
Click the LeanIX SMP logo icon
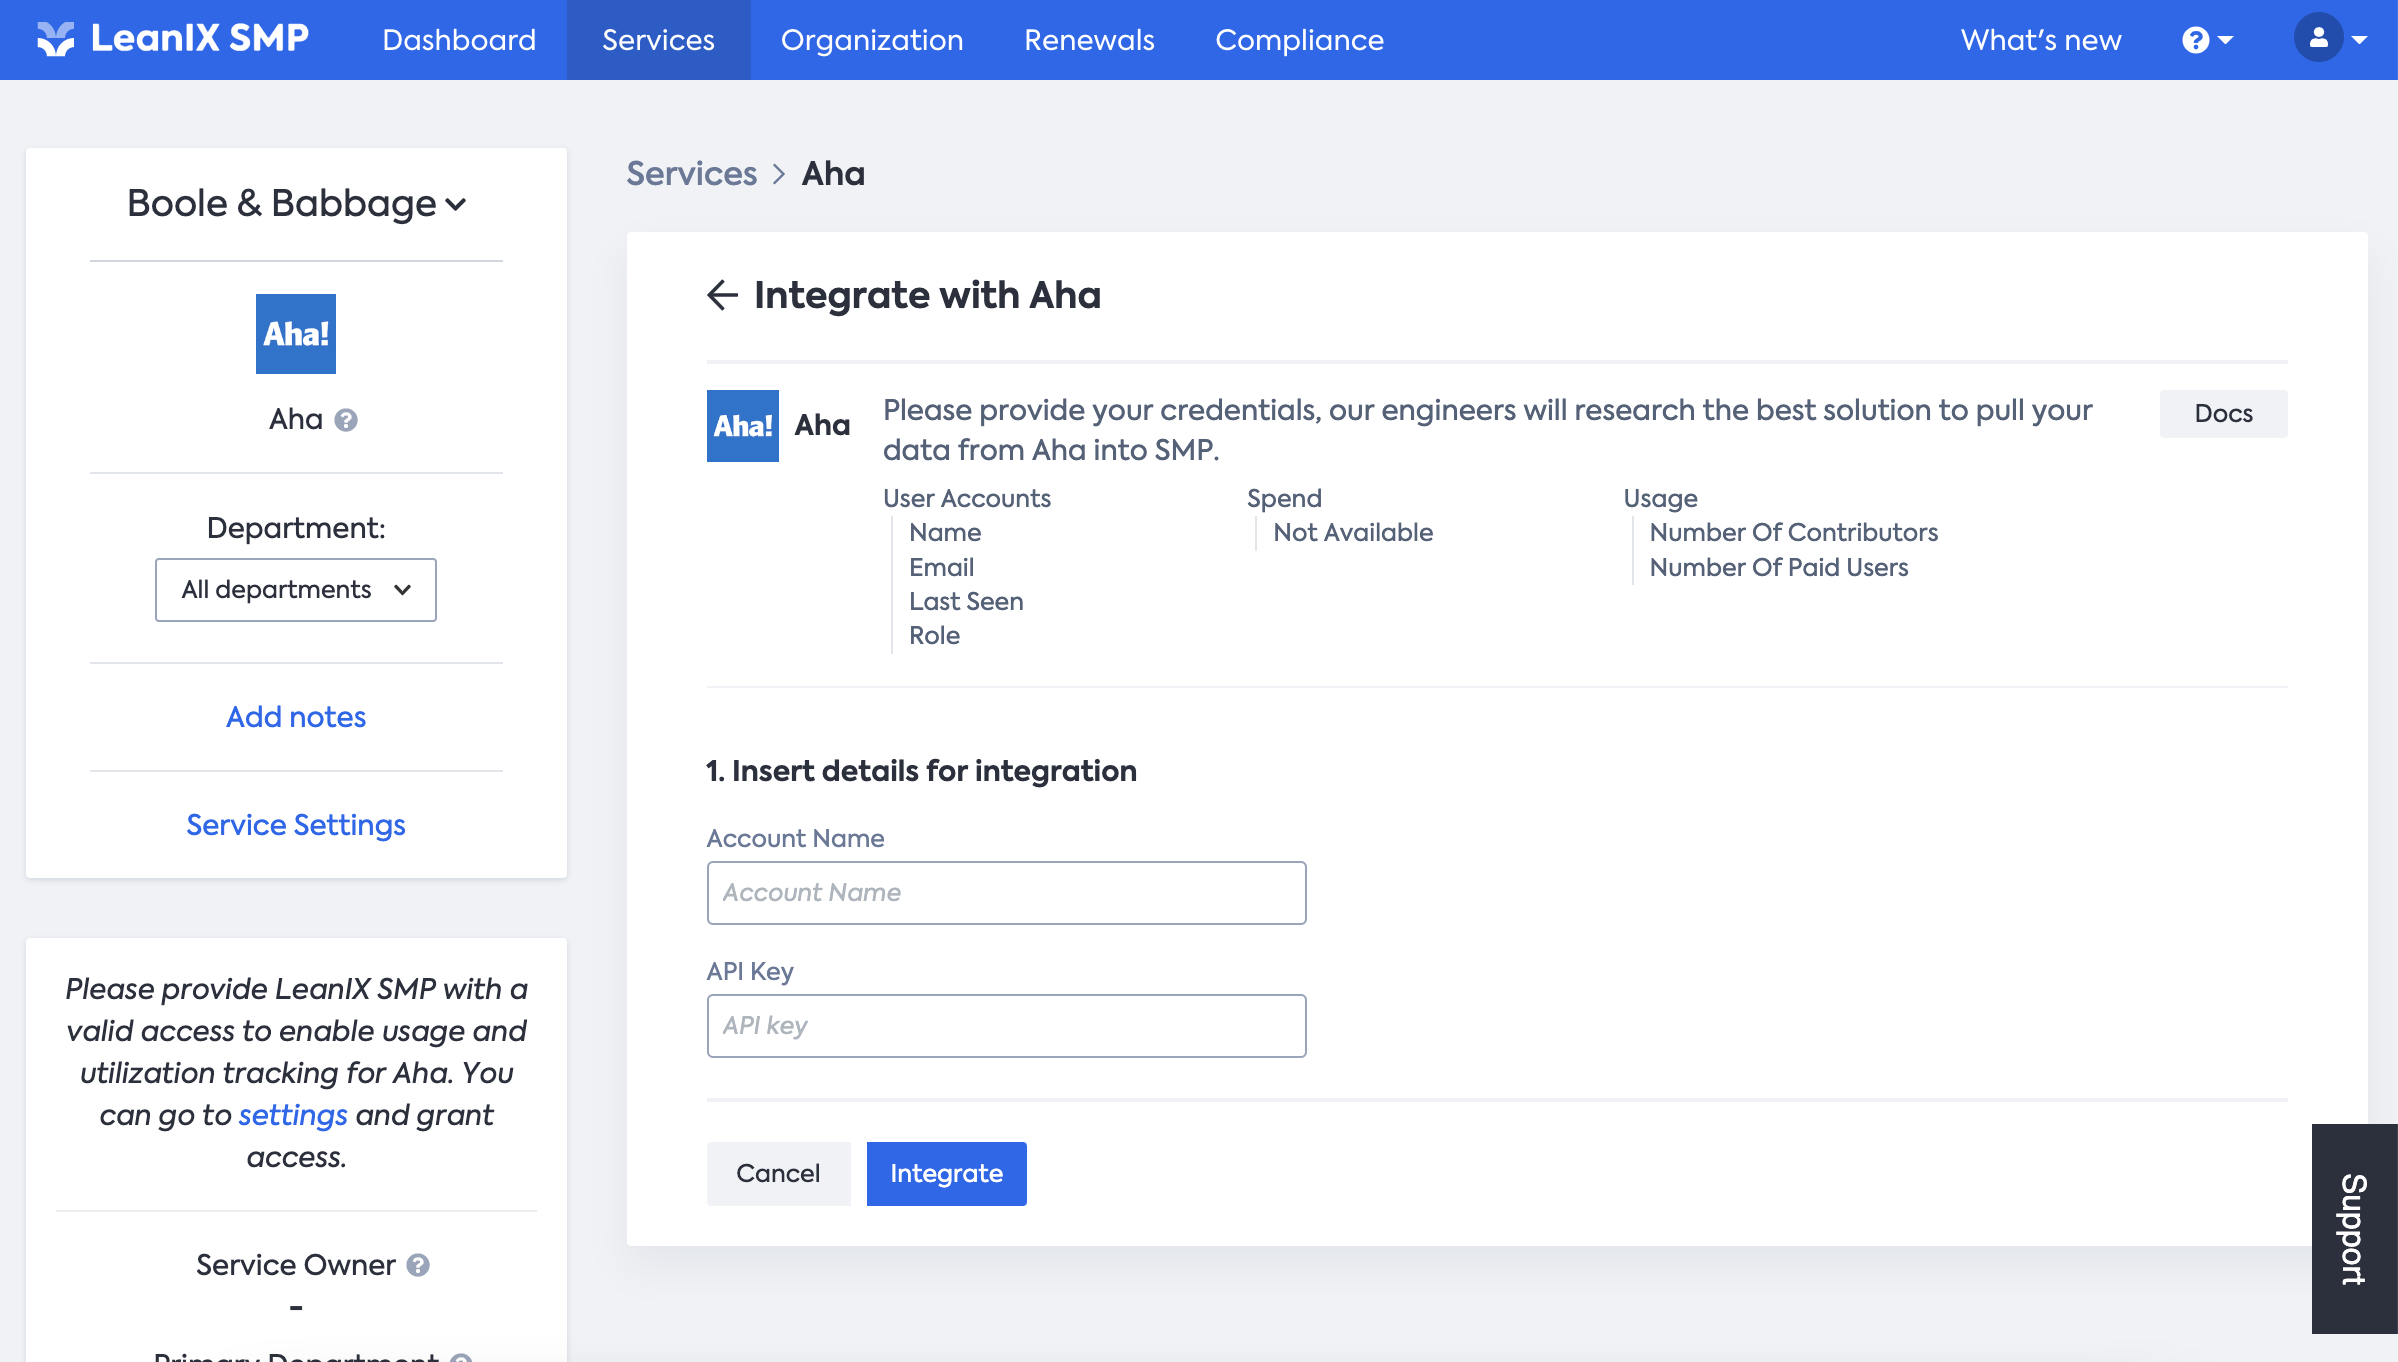[56, 39]
